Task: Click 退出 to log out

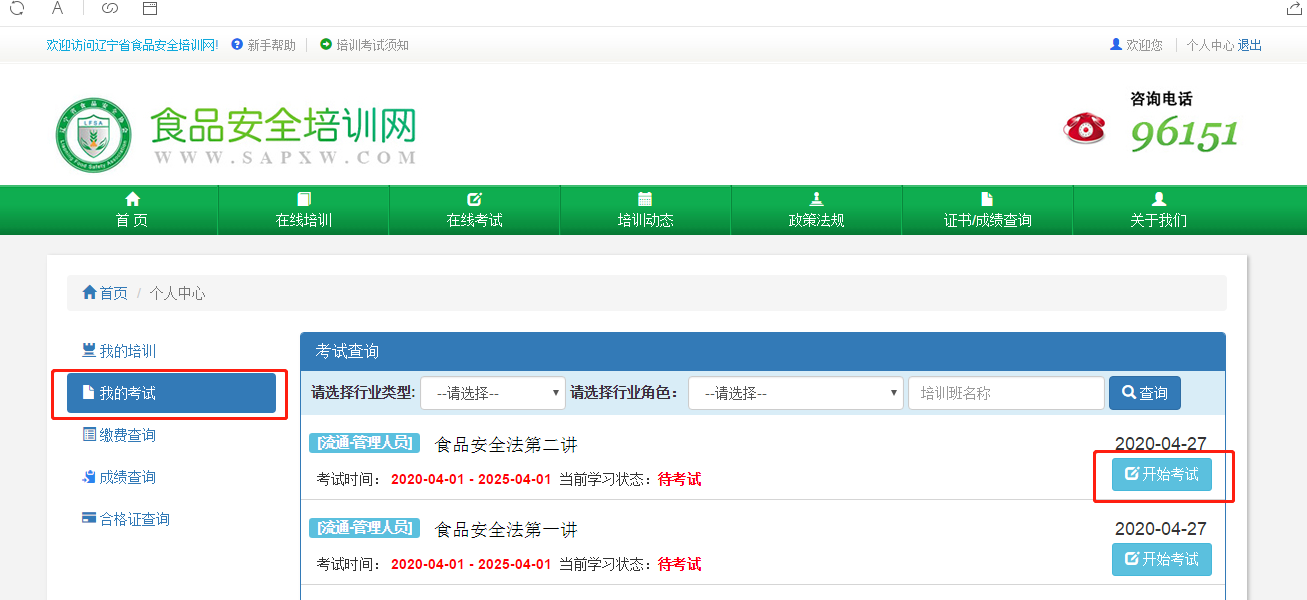Action: click(x=1250, y=45)
